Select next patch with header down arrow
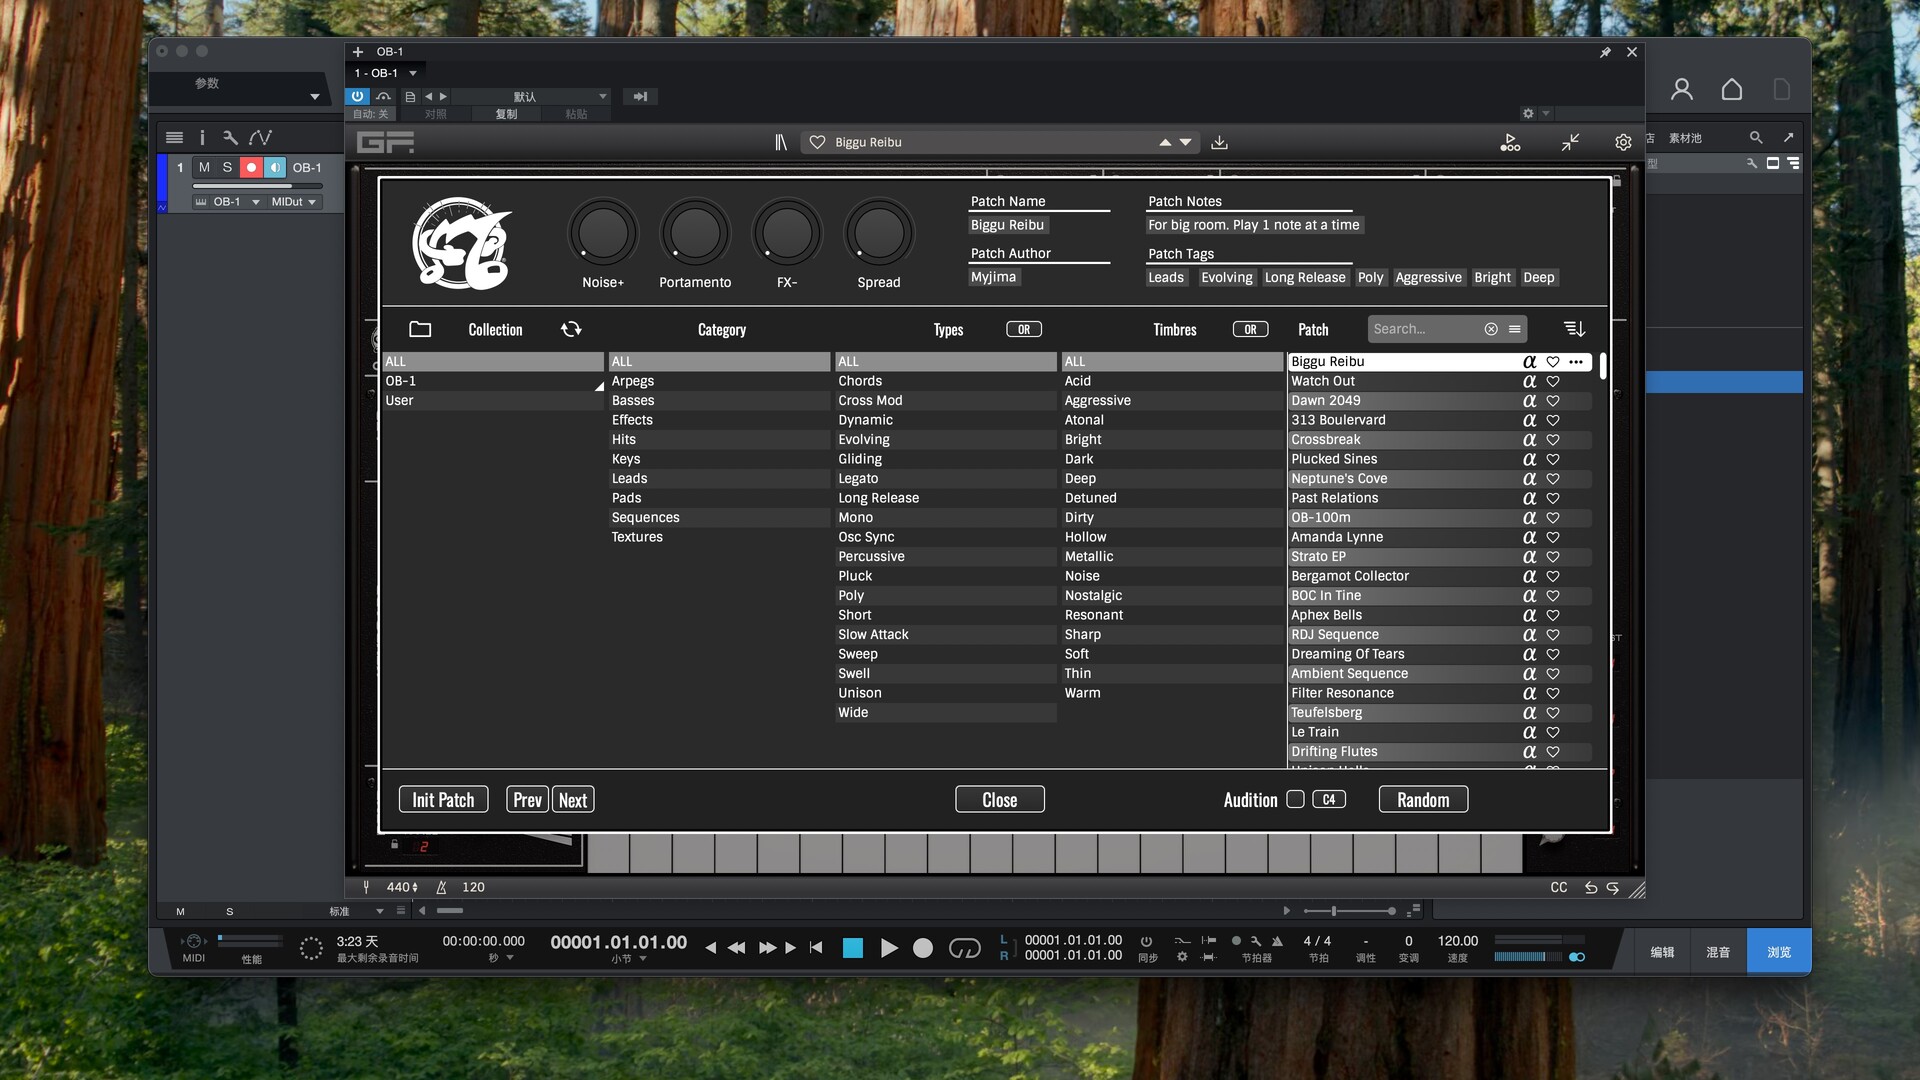 1186,142
